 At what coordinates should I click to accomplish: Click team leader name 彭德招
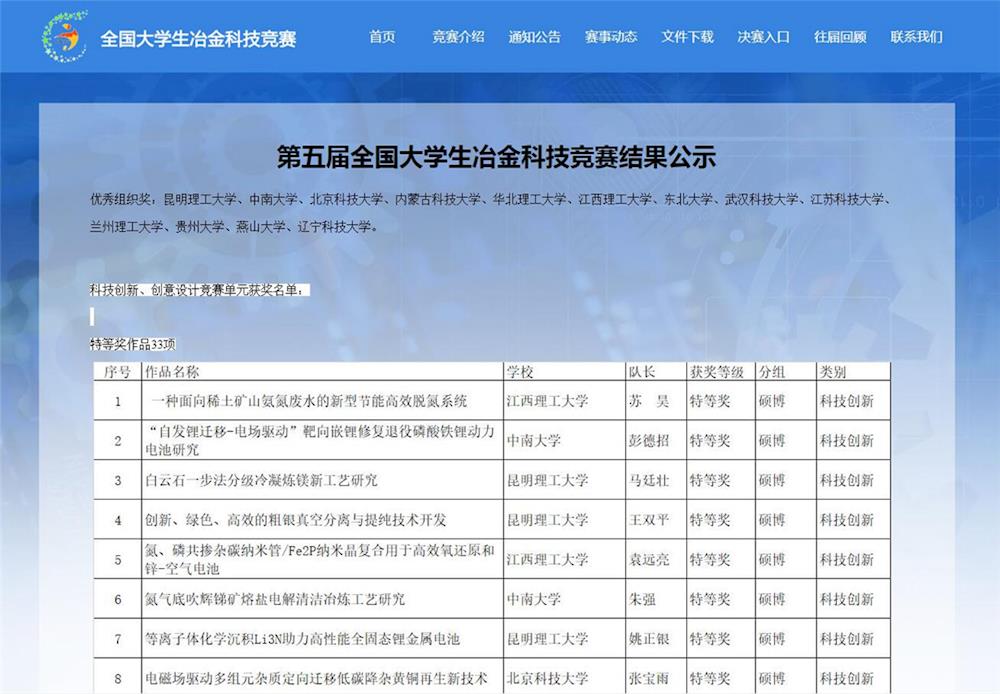pyautogui.click(x=648, y=440)
